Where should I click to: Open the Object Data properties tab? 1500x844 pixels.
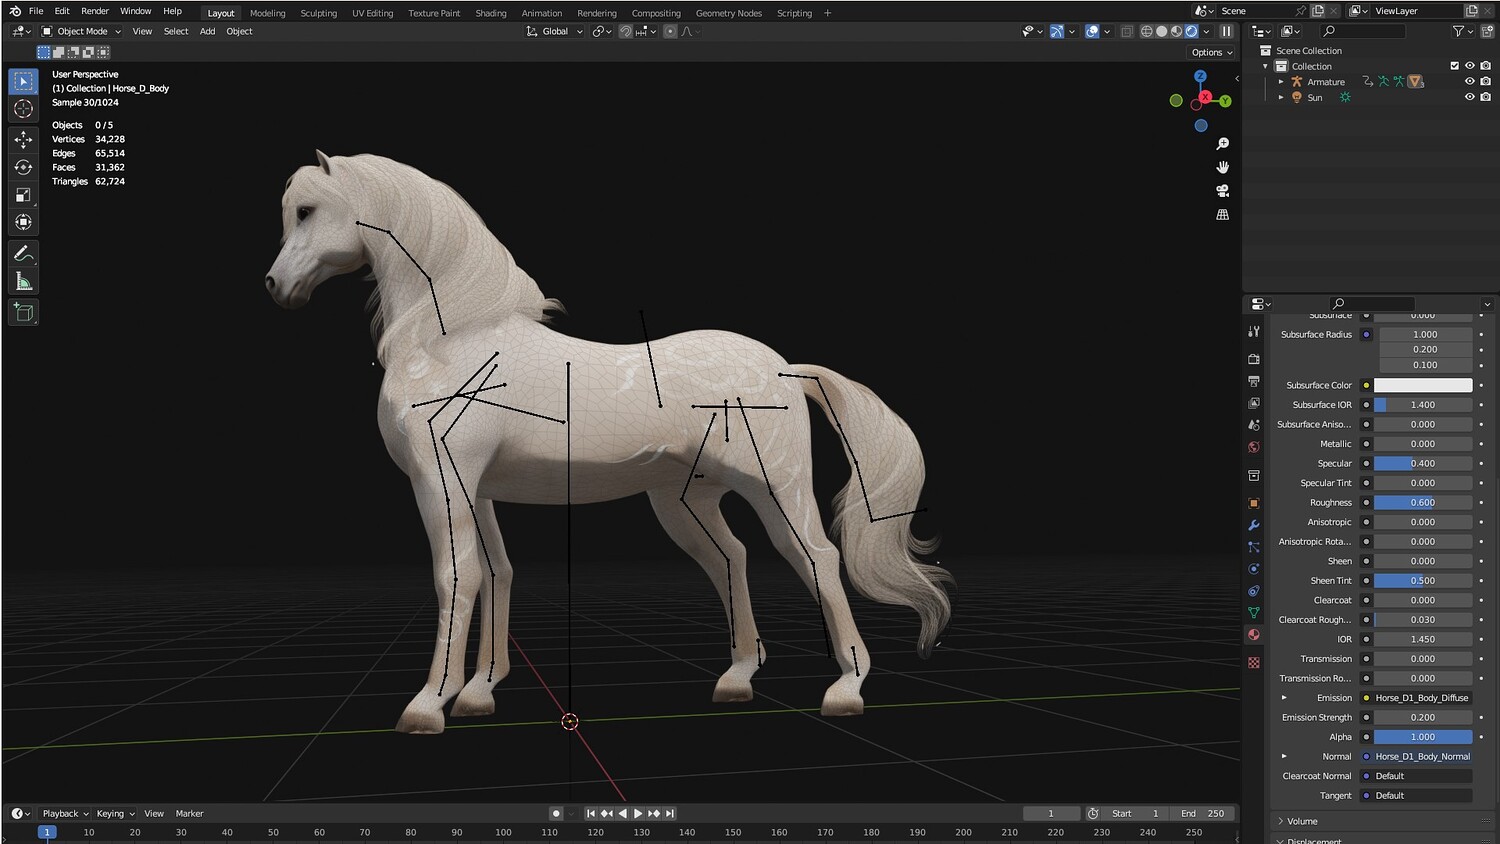1254,613
